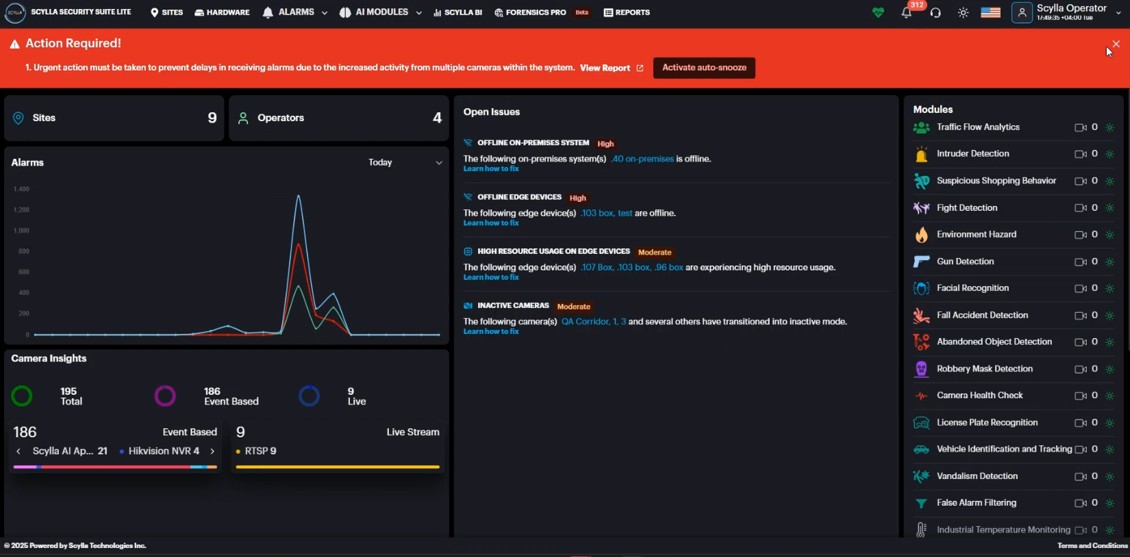
Task: Open the View Report link
Action: pyautogui.click(x=611, y=68)
